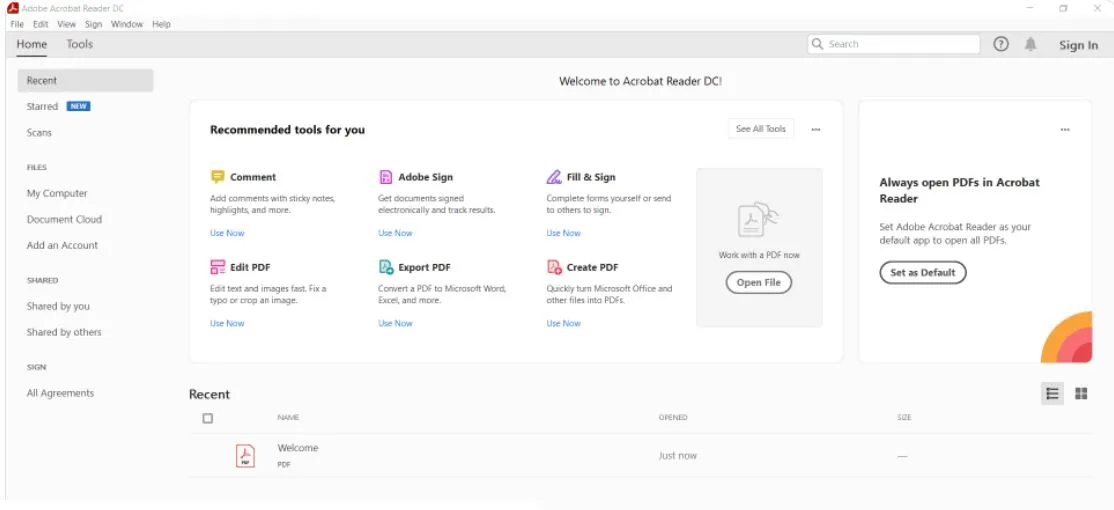Click the Create PDF tool icon
This screenshot has height=510, width=1114.
pos(554,267)
